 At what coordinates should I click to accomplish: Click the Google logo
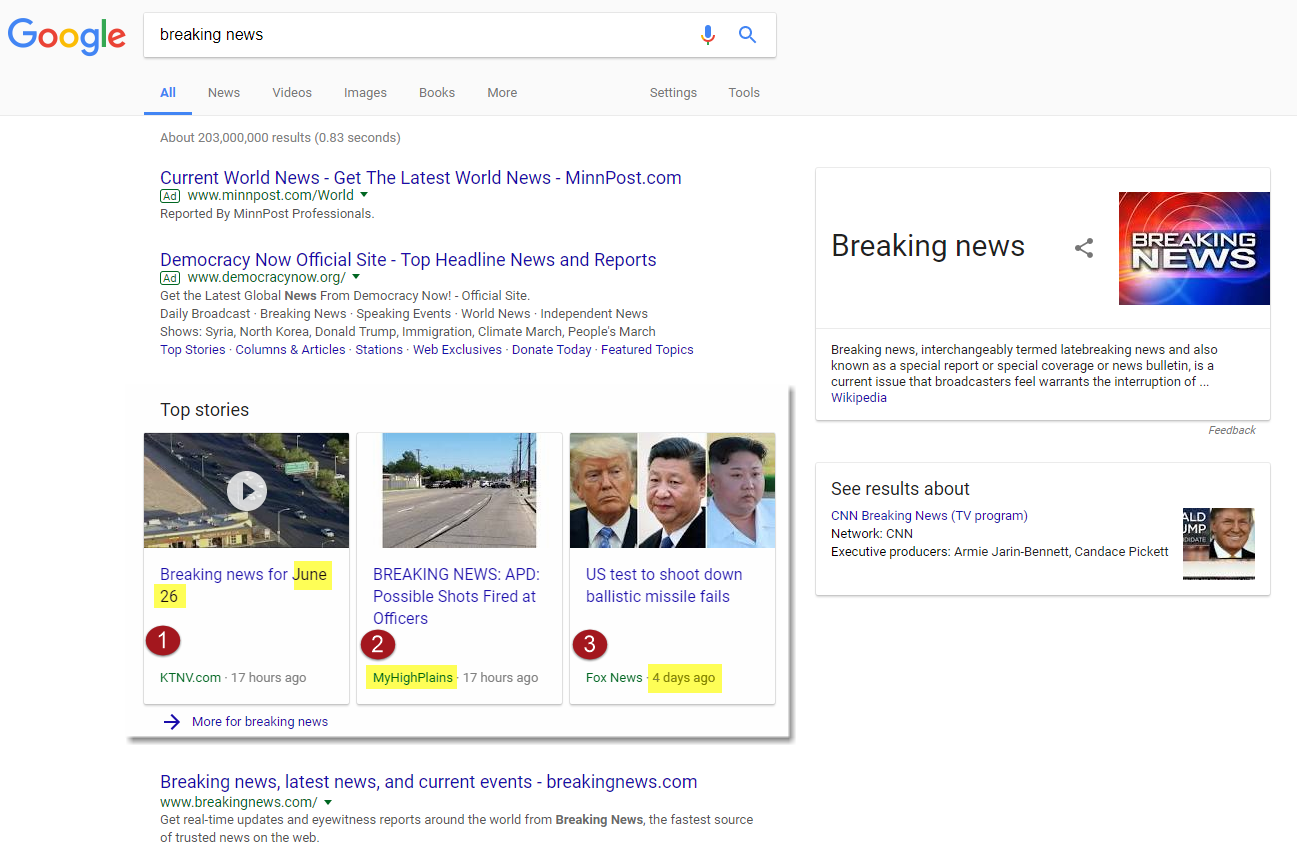point(67,36)
